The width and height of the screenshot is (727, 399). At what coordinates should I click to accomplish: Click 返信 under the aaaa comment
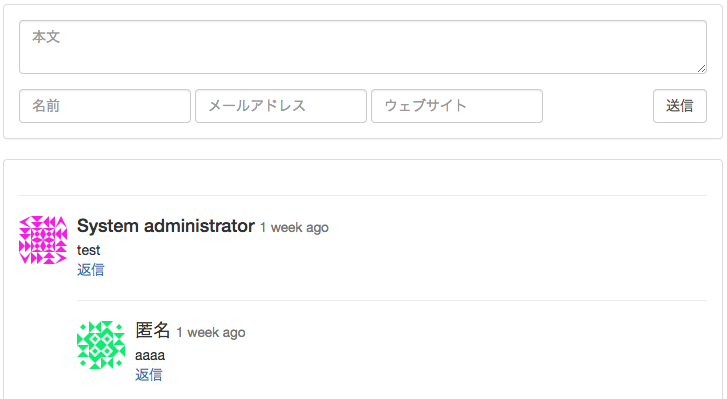pos(149,374)
